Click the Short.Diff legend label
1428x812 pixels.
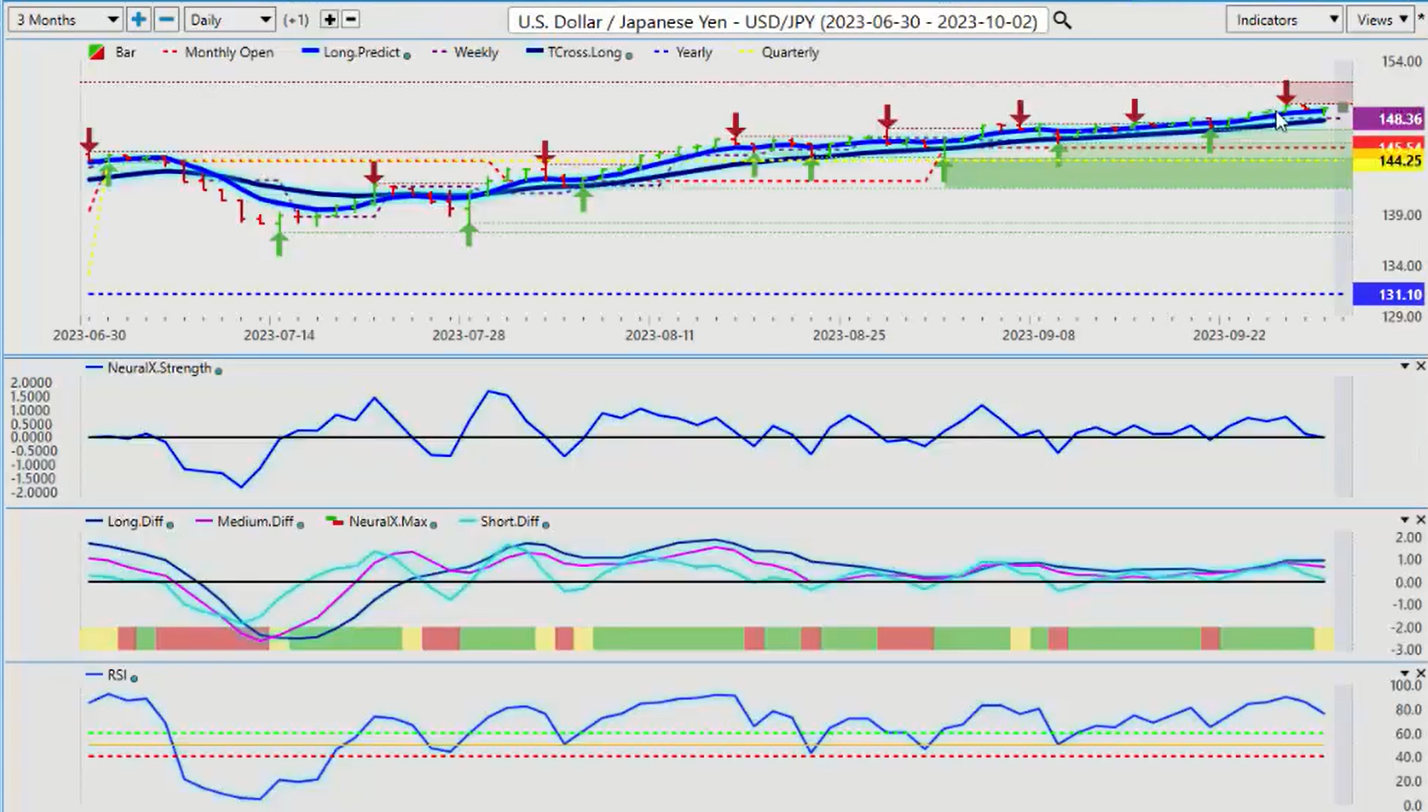point(510,521)
